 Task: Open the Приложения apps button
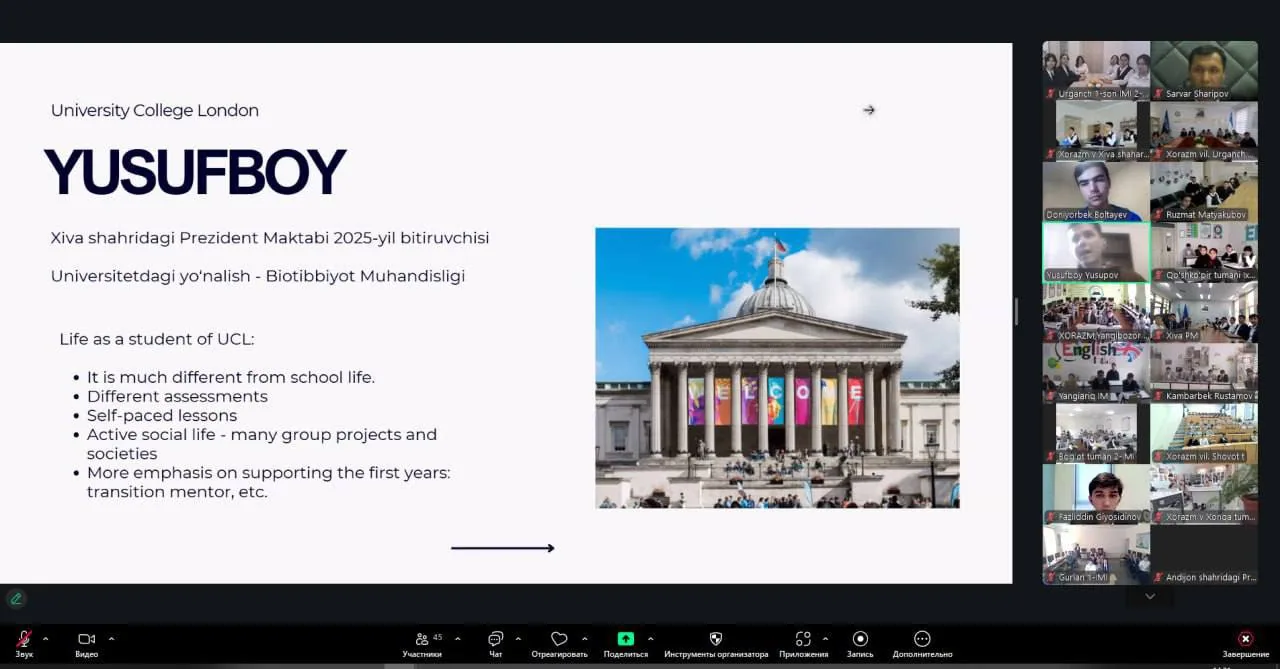click(803, 643)
